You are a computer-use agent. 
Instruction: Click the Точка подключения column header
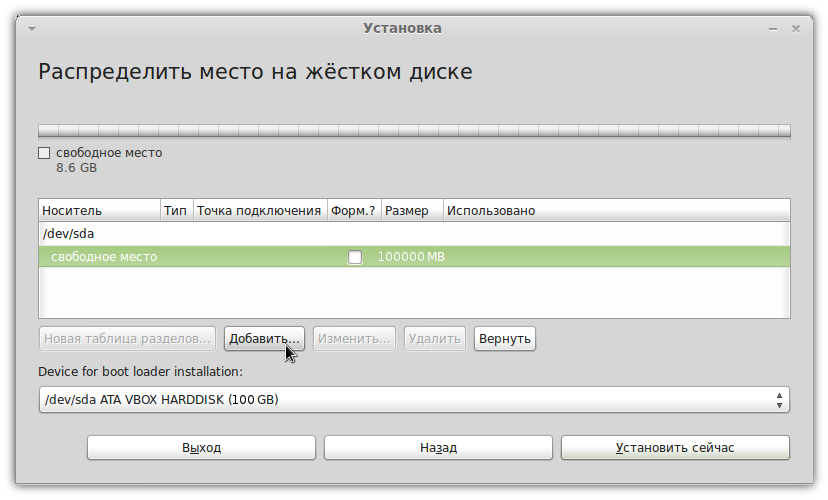pos(260,211)
